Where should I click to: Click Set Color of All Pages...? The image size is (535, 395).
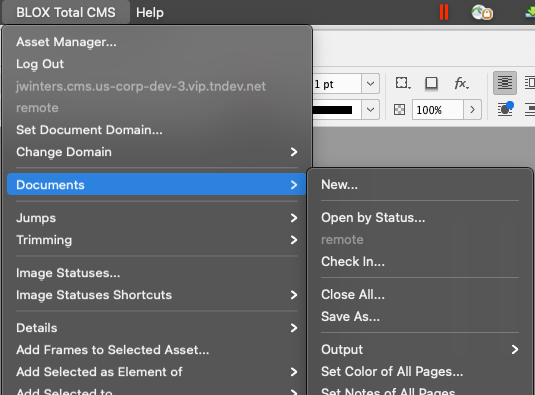coord(420,371)
